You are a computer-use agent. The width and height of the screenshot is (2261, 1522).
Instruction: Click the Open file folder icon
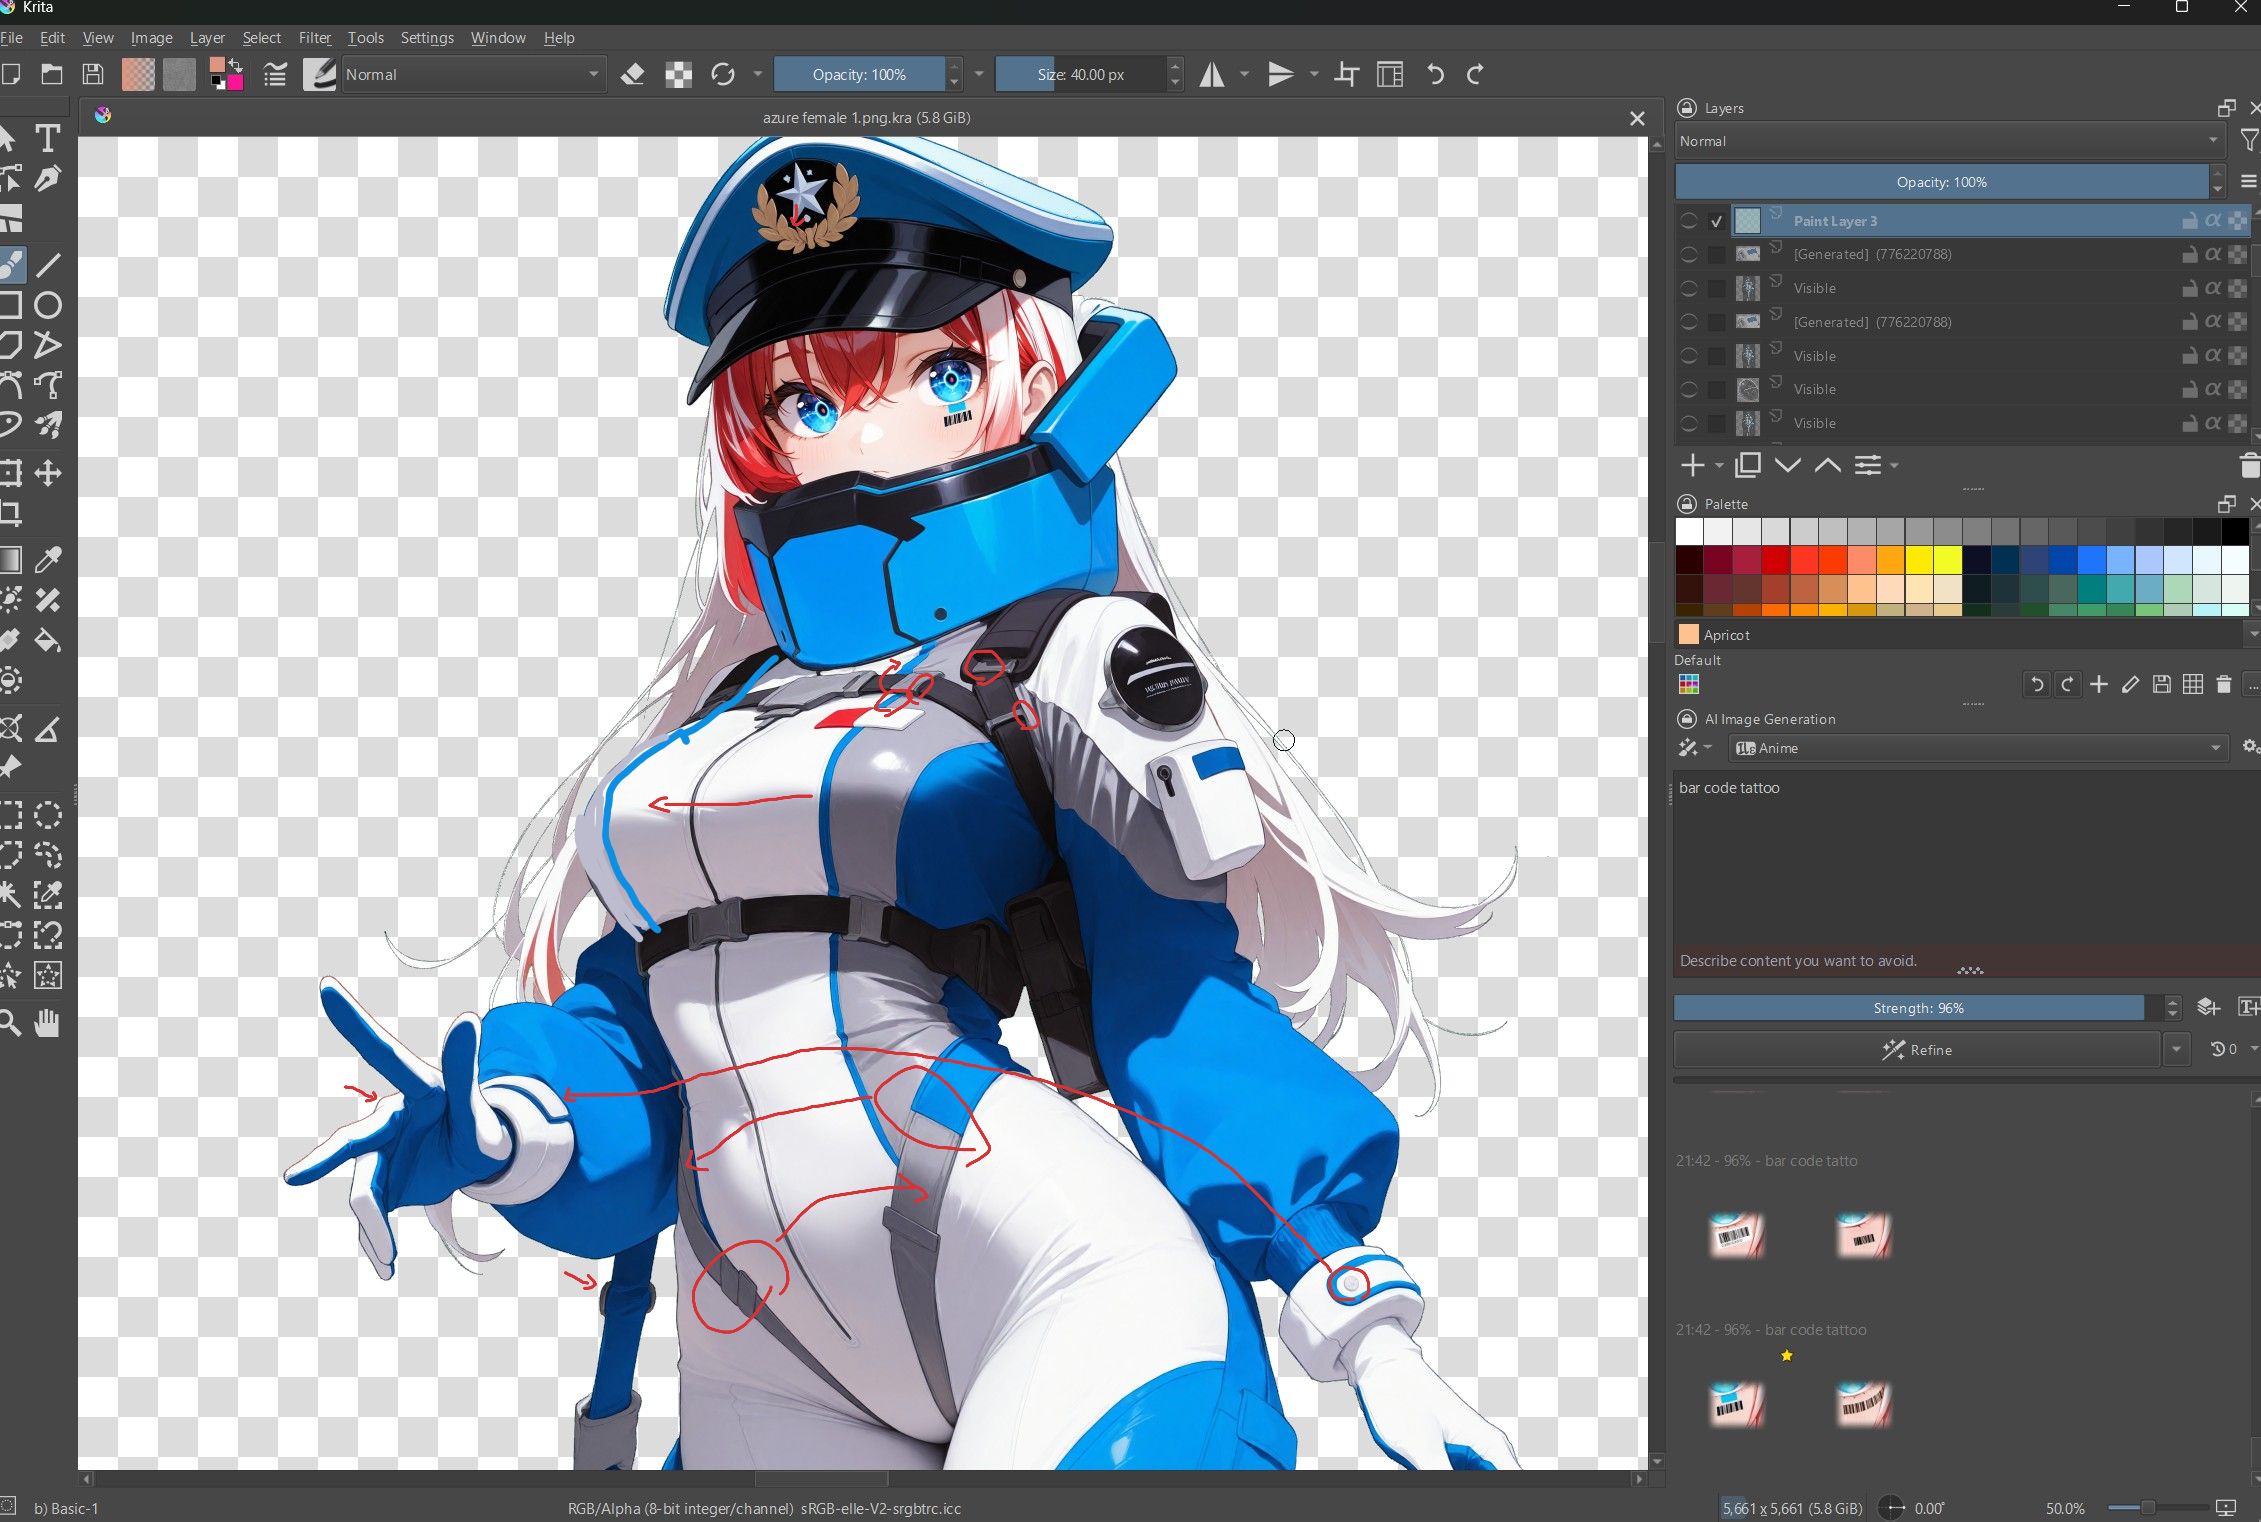pos(51,75)
